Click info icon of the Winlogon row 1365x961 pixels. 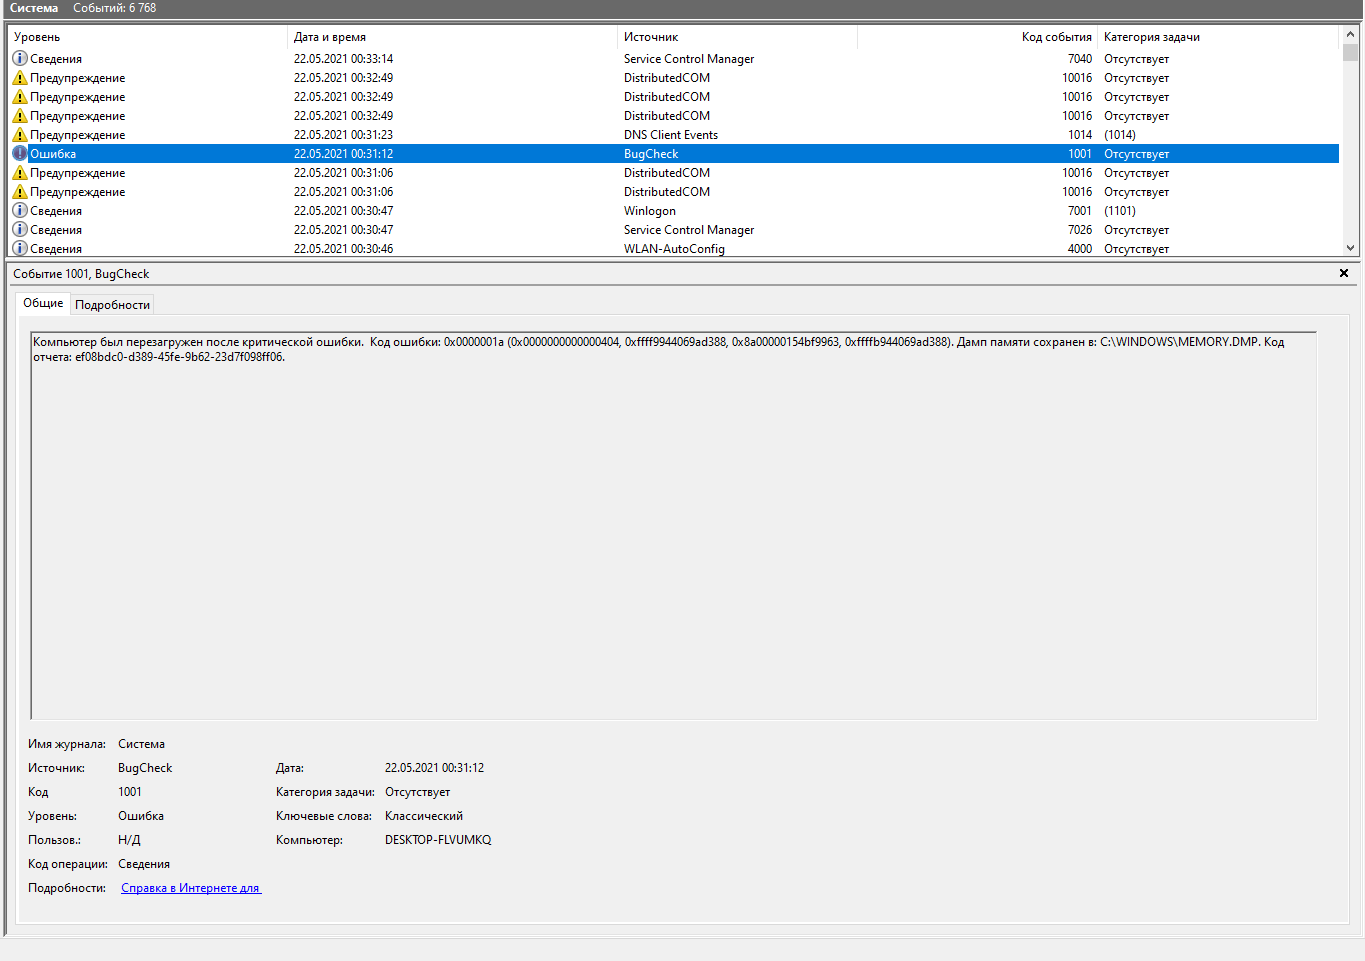19,211
